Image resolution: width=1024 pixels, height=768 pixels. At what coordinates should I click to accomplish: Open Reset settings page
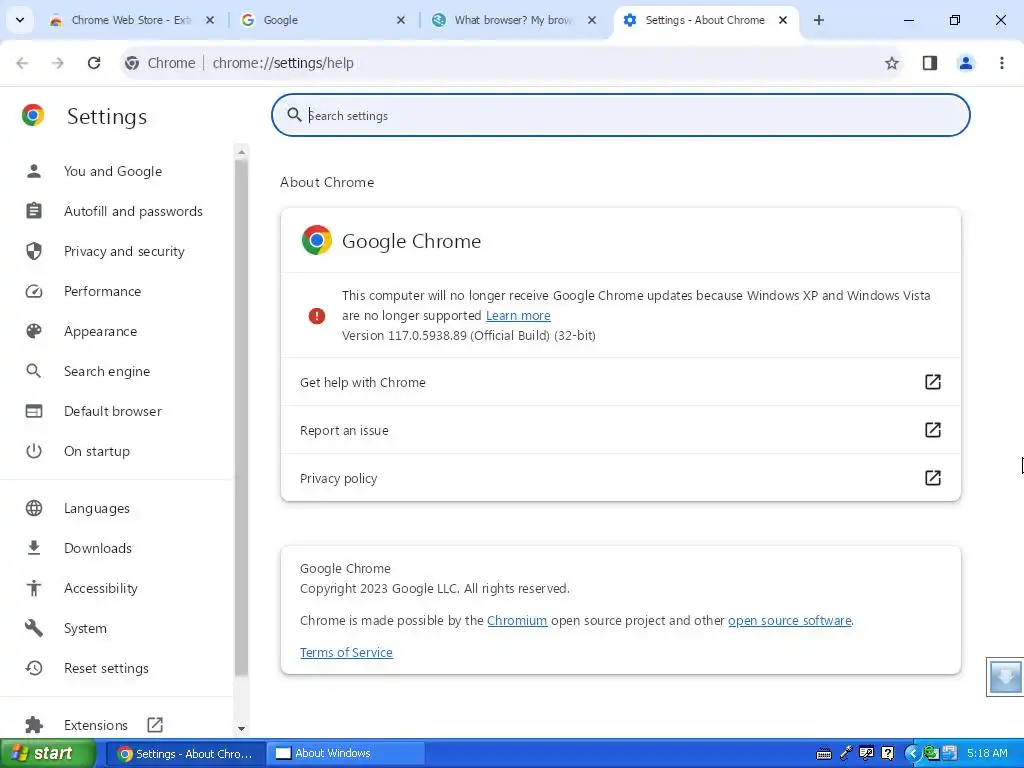coord(106,668)
